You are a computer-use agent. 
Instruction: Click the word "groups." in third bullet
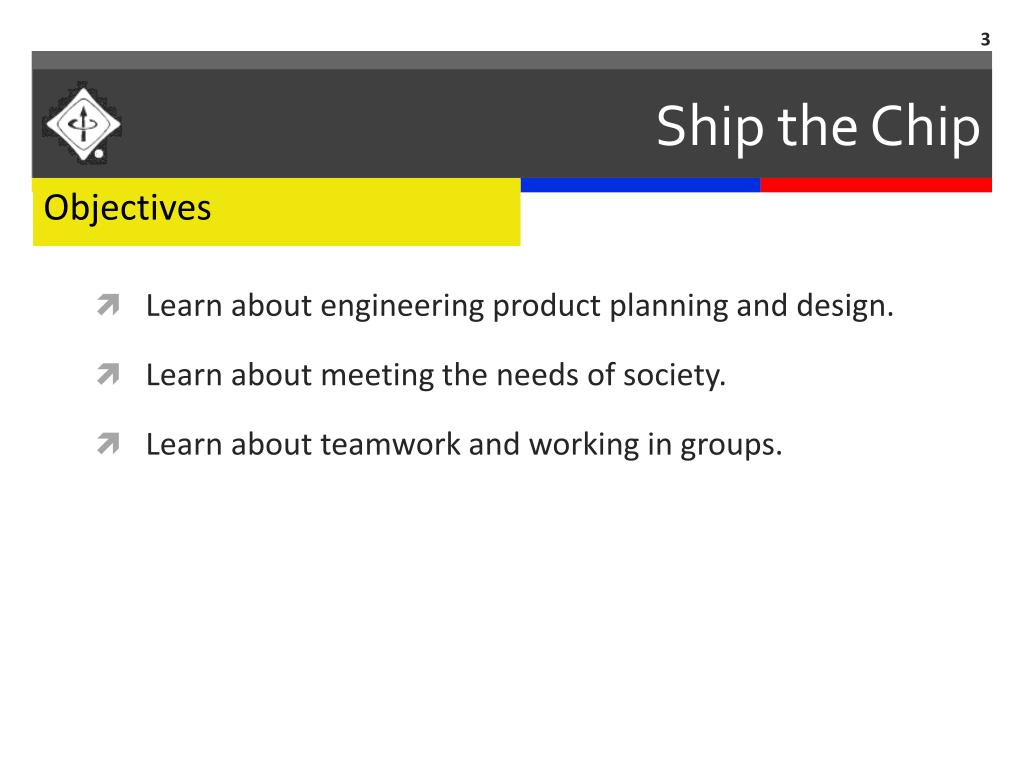coord(731,445)
